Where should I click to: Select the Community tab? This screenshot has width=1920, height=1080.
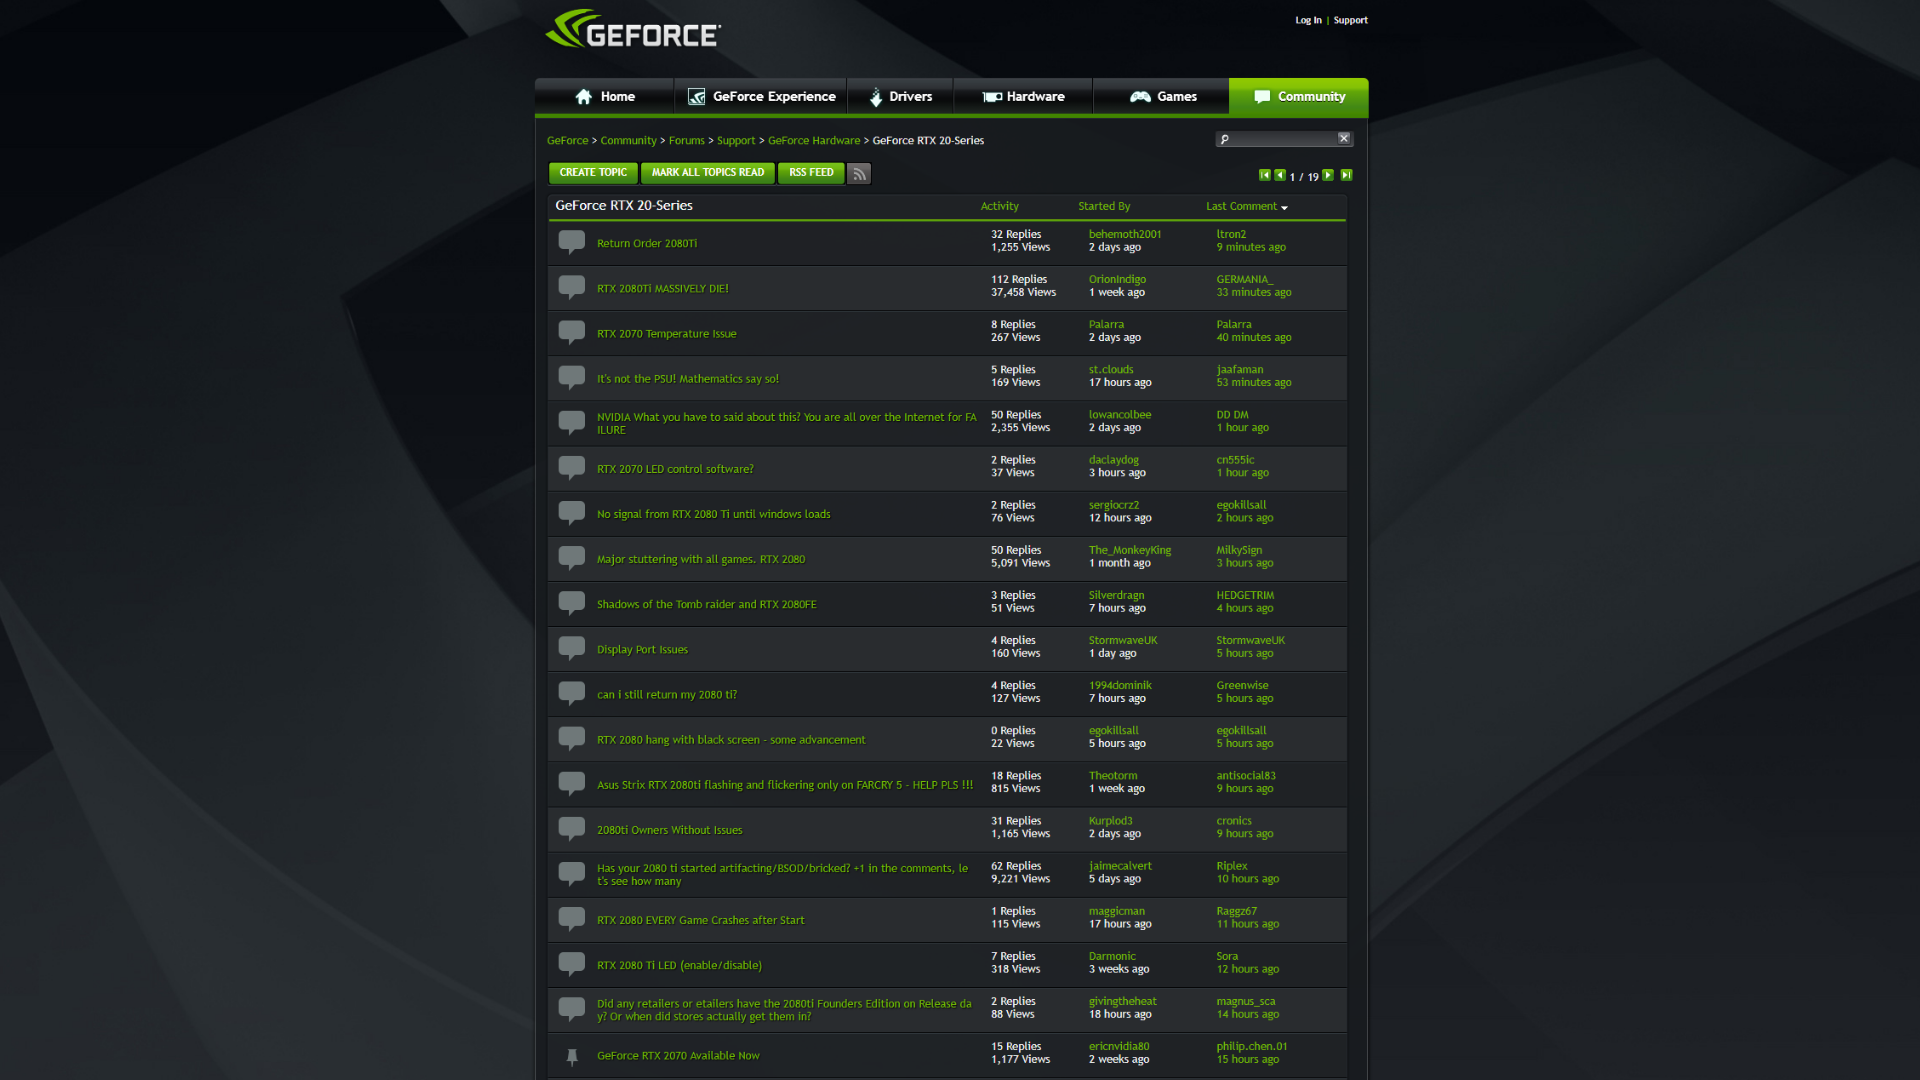click(x=1299, y=97)
